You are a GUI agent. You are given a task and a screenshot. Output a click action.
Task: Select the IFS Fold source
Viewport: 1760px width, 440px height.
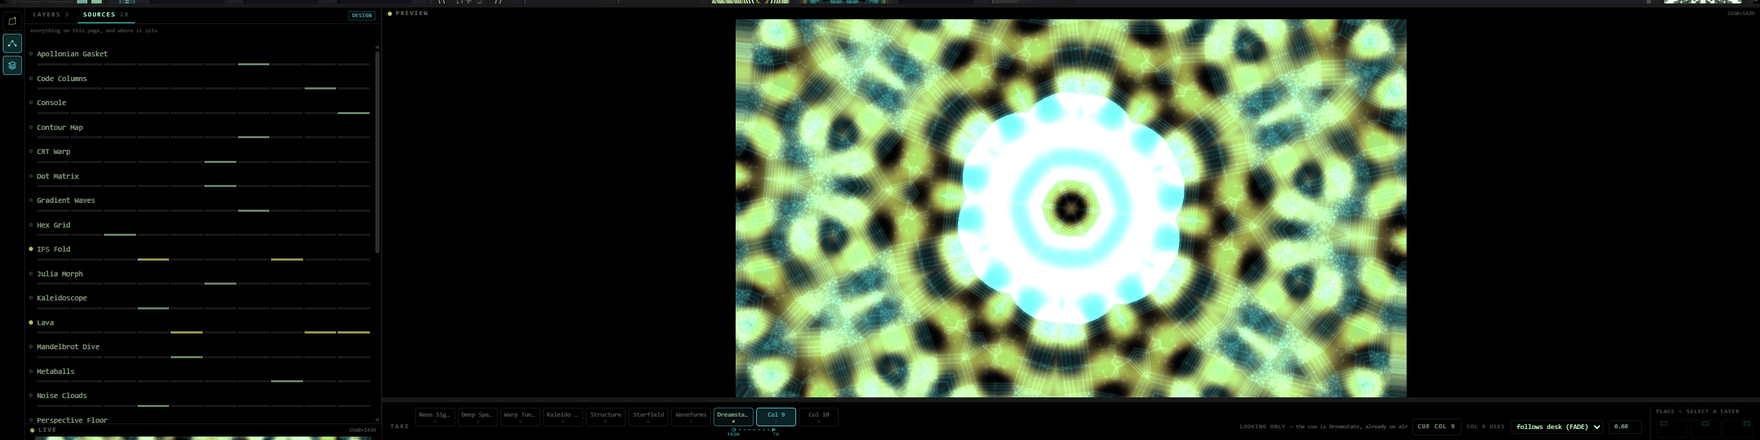[x=54, y=249]
